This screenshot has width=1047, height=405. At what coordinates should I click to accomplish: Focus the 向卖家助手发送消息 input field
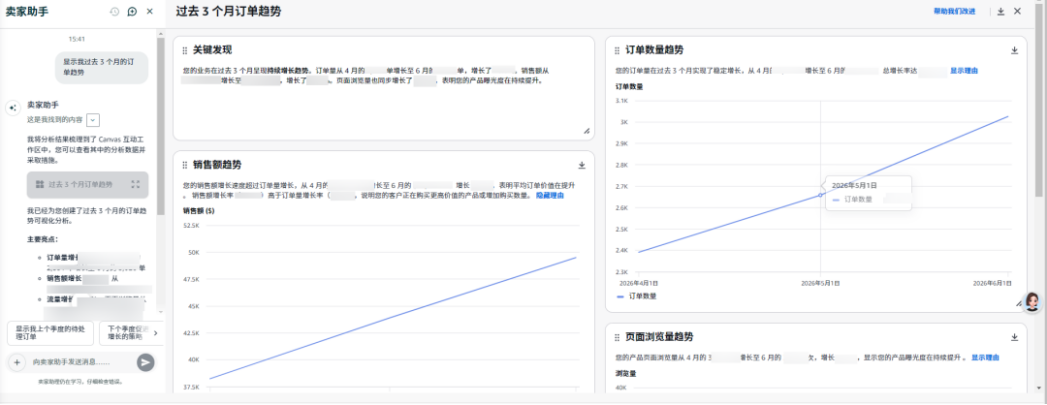point(80,362)
